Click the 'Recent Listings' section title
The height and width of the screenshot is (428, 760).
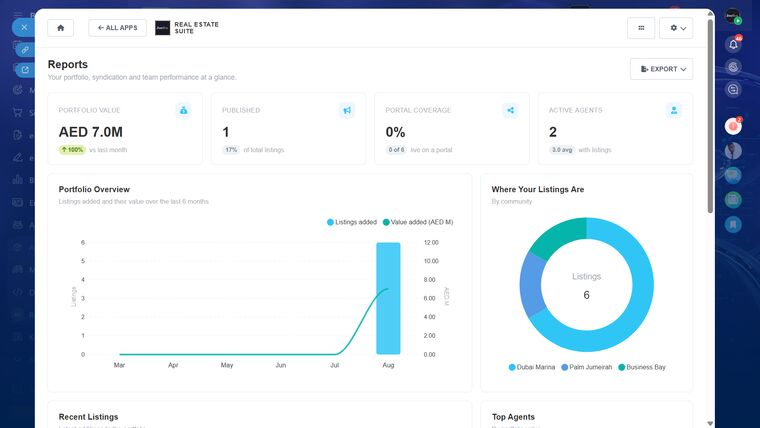[x=88, y=417]
